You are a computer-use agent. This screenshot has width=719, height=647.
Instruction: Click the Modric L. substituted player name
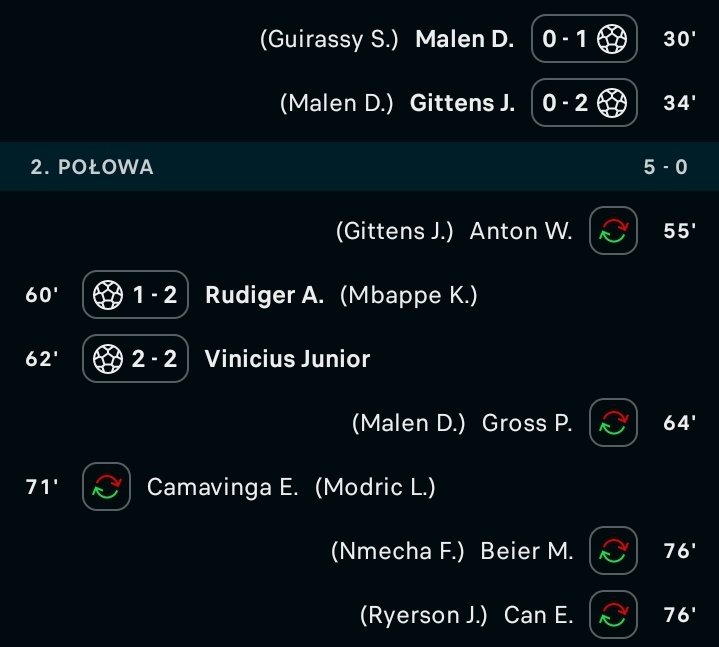[x=375, y=487]
